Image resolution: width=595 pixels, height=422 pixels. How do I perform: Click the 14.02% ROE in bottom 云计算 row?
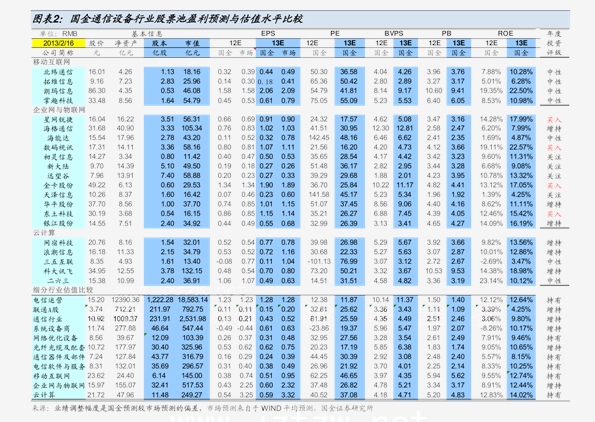pos(521,395)
